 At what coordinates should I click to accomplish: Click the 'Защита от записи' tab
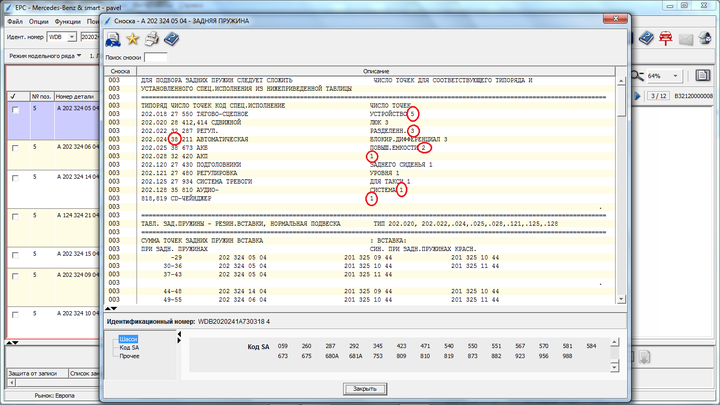(x=36, y=373)
